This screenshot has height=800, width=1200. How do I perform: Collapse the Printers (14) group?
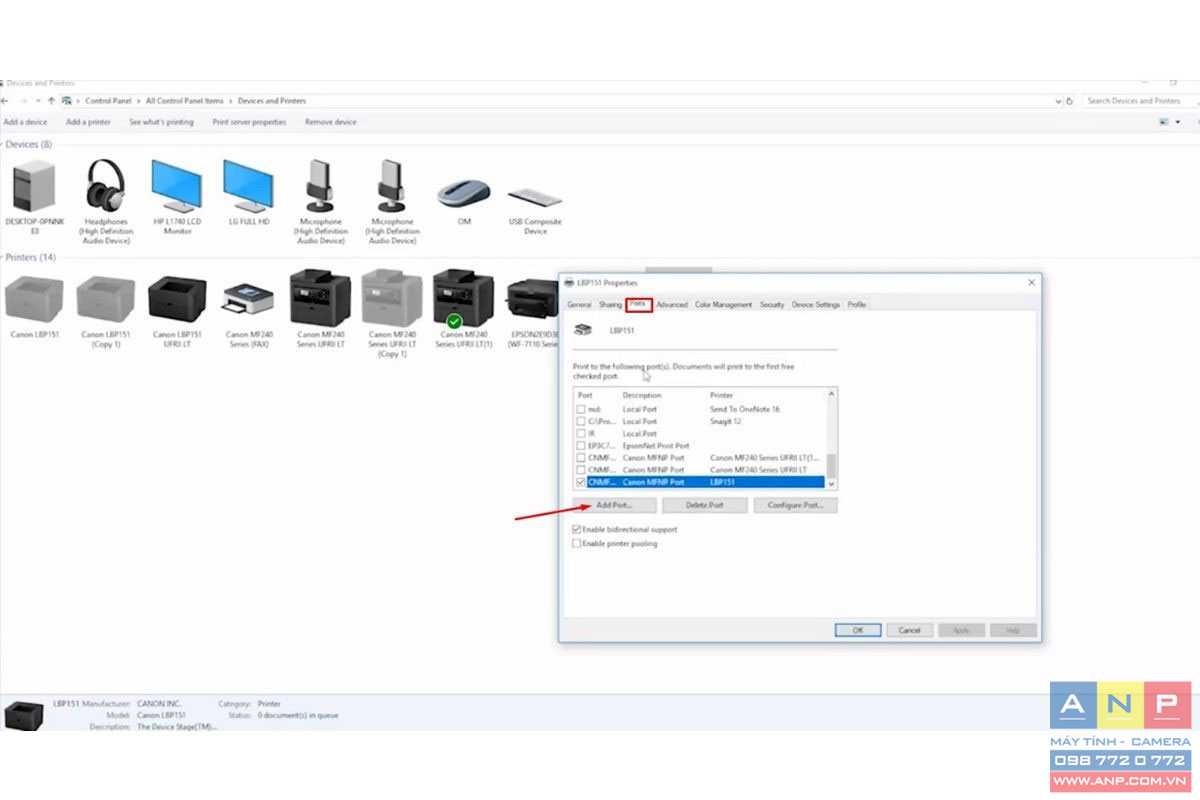(x=3, y=257)
